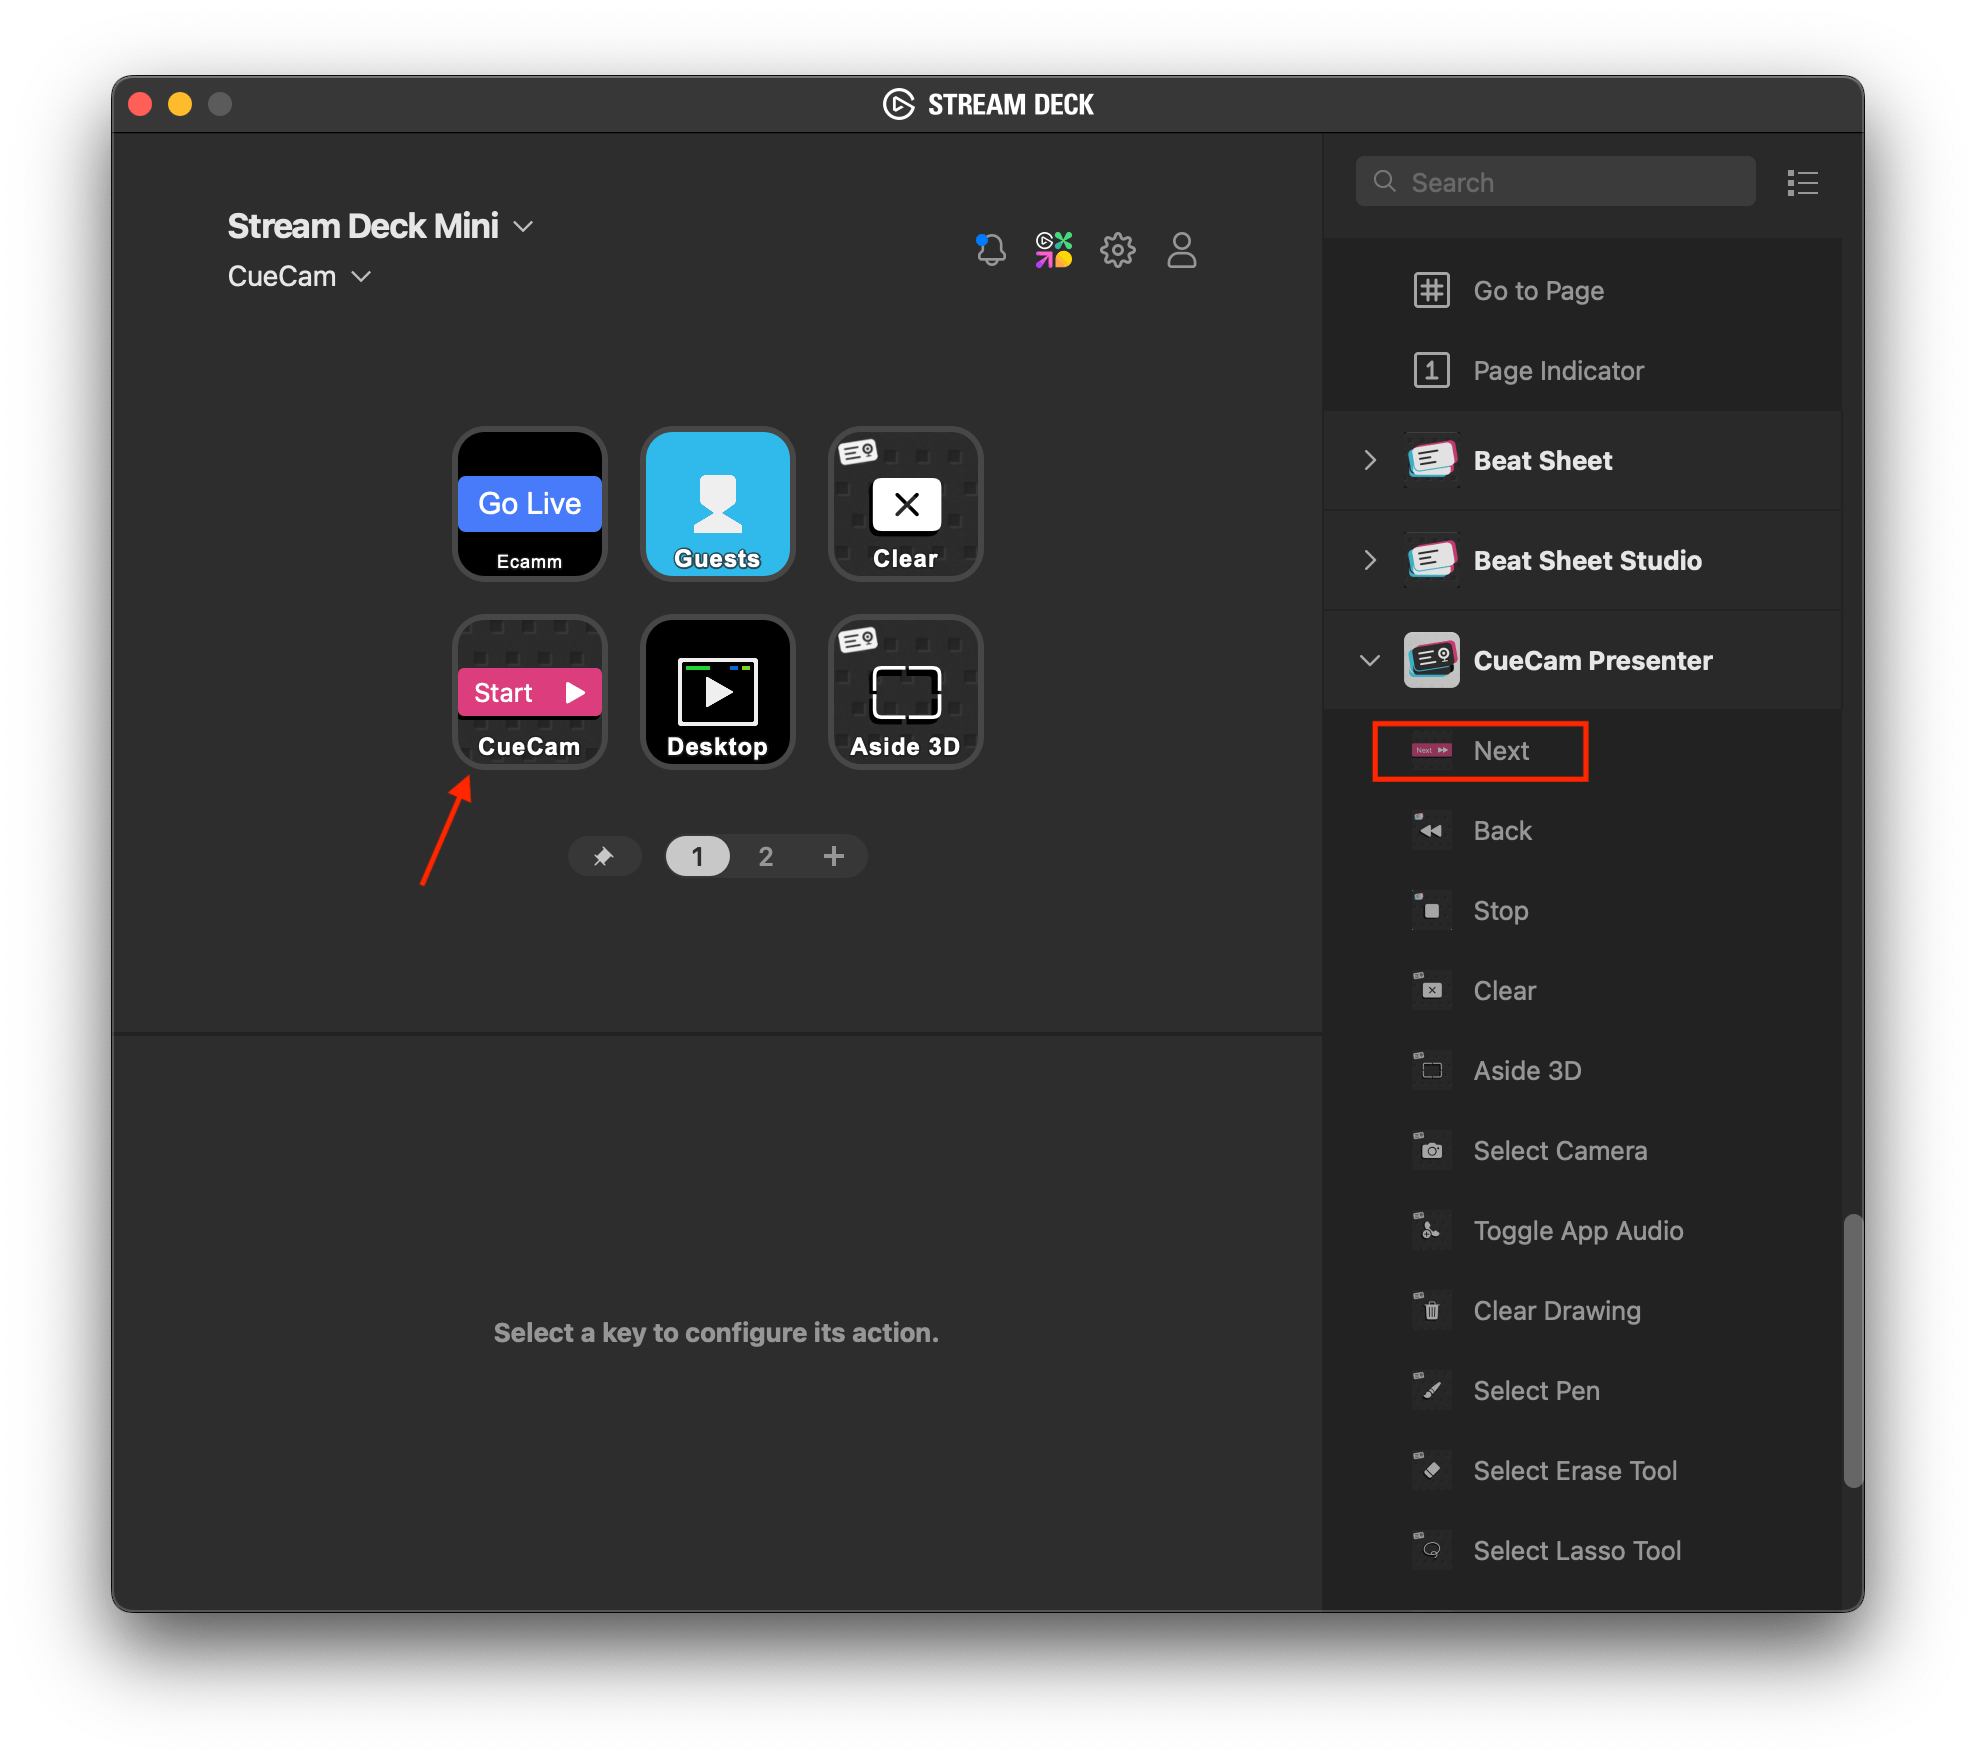
Task: Click the Select Erase Tool icon
Action: (1431, 1470)
